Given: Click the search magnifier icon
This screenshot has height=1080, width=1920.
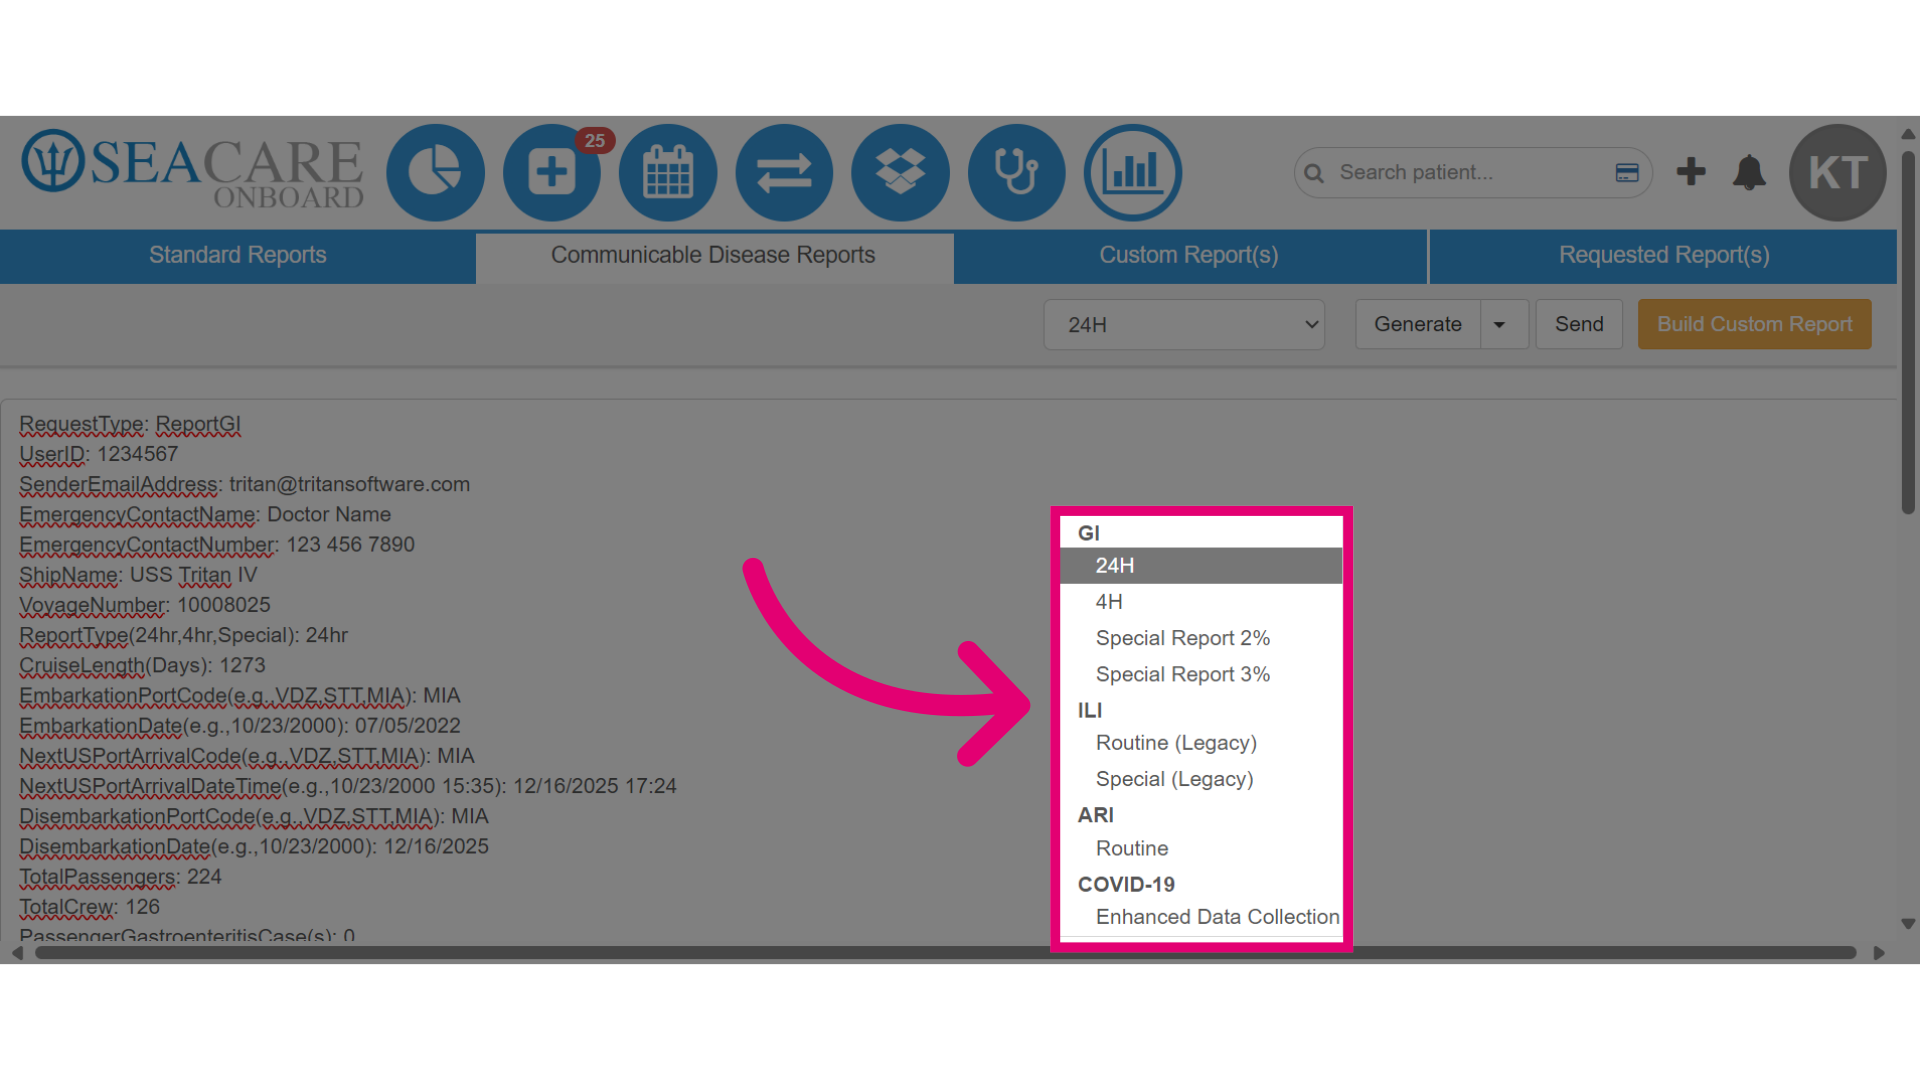Looking at the screenshot, I should click(x=1314, y=173).
